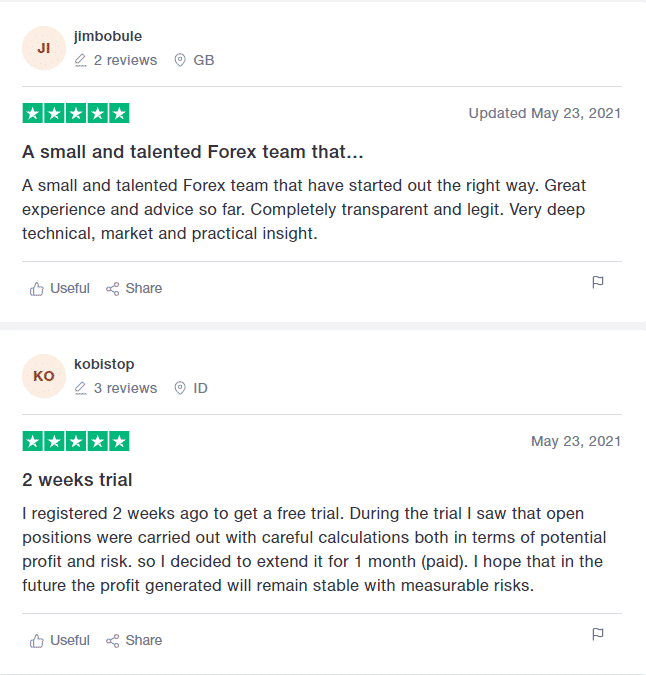Click the KO avatar for kobistop

tap(44, 376)
